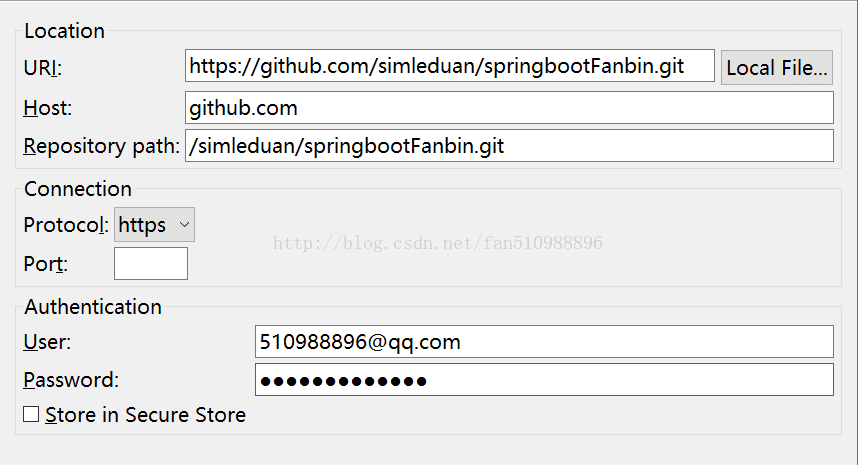This screenshot has height=465, width=858.
Task: Click the "Repository path:" label
Action: (x=102, y=146)
